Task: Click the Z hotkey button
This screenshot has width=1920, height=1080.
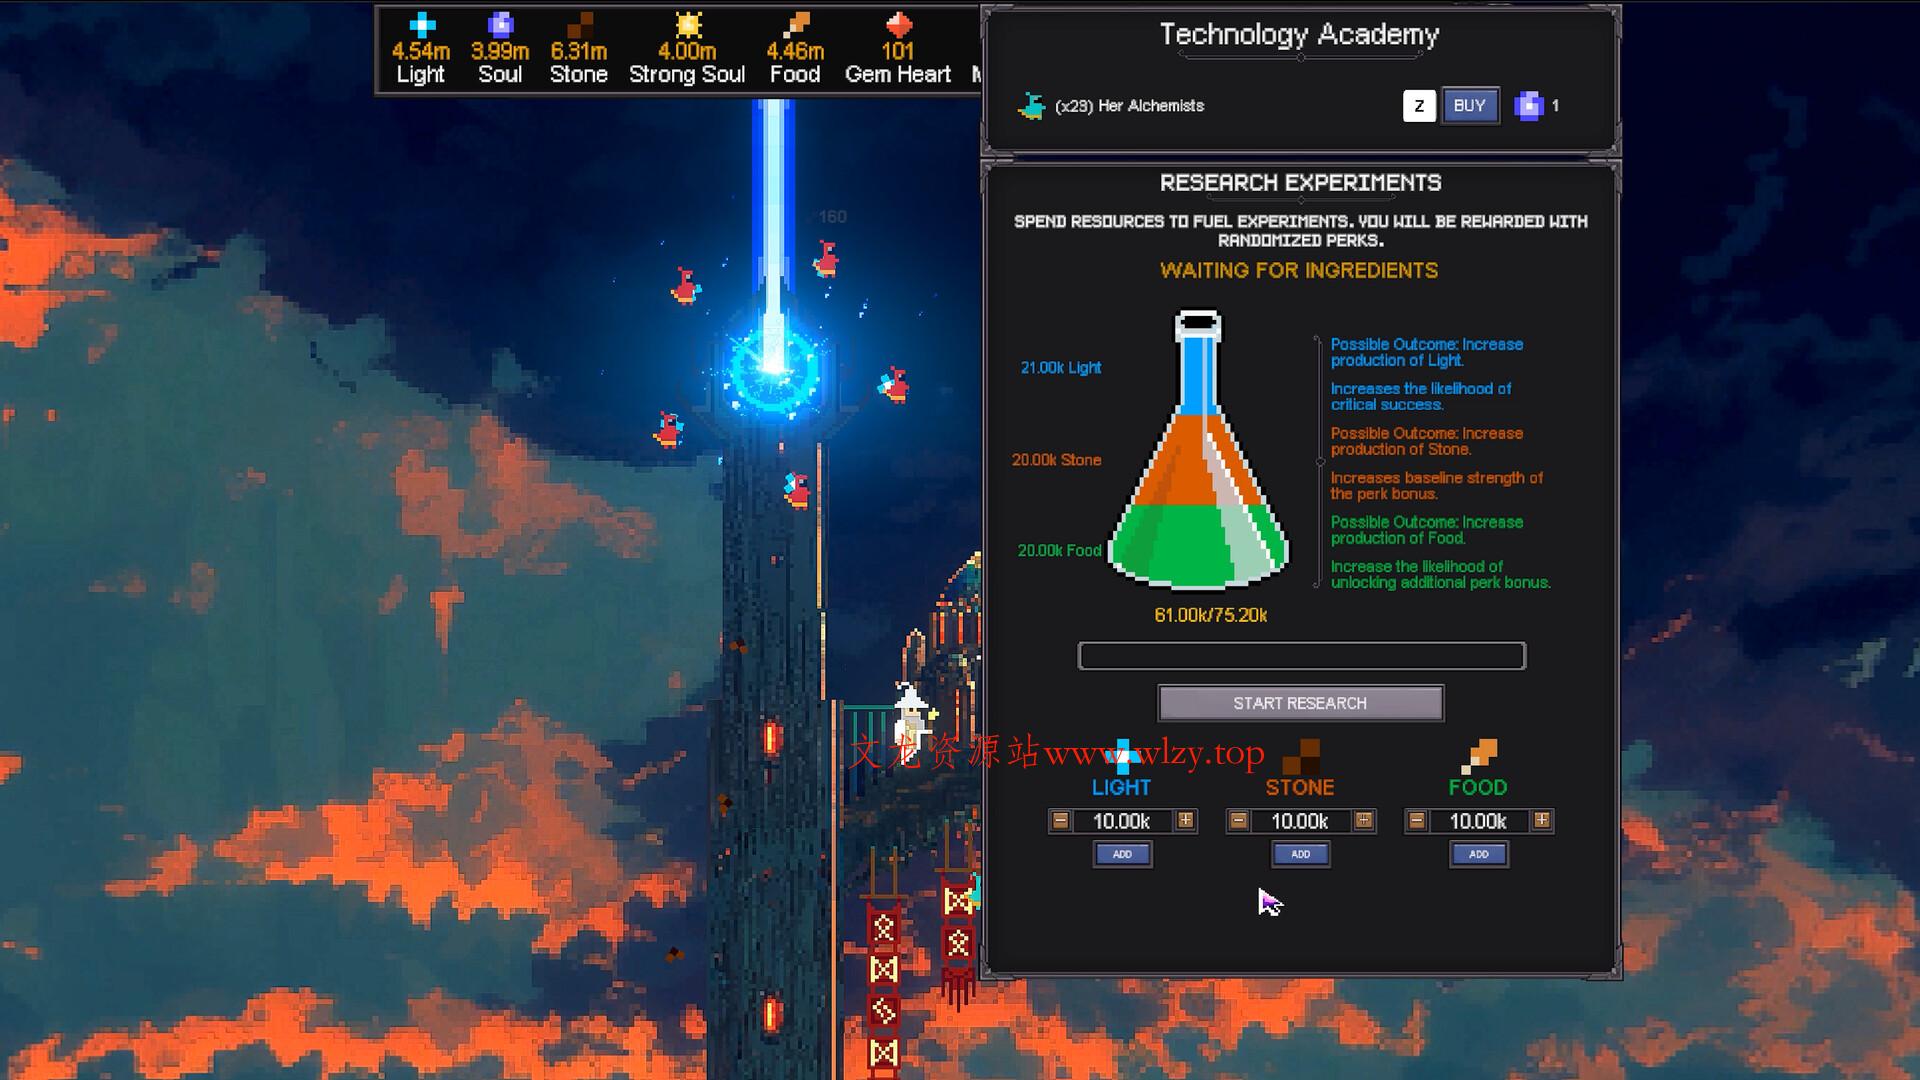Action: point(1418,106)
